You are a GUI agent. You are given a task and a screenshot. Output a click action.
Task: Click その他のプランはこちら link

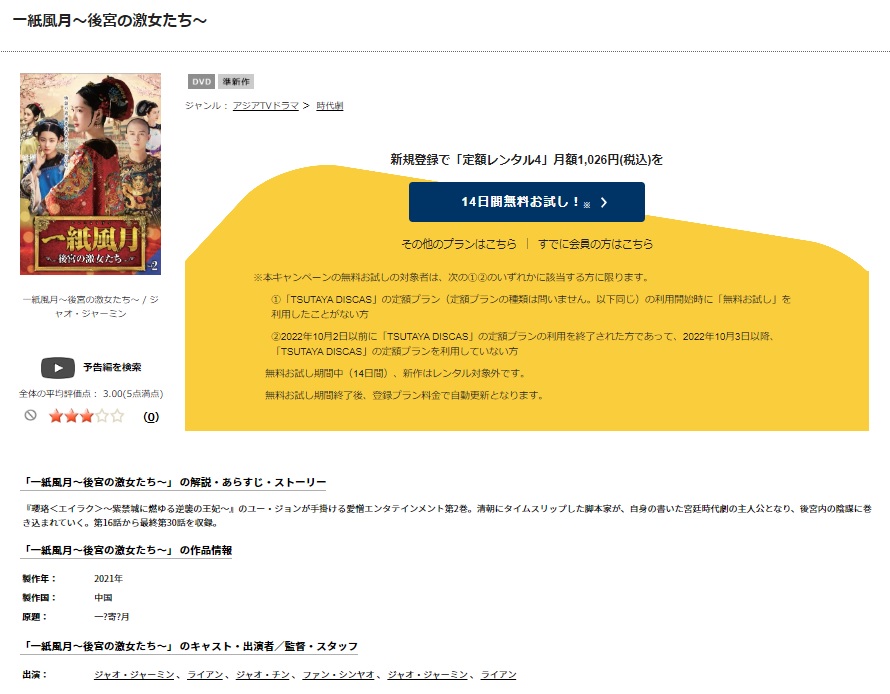(459, 244)
